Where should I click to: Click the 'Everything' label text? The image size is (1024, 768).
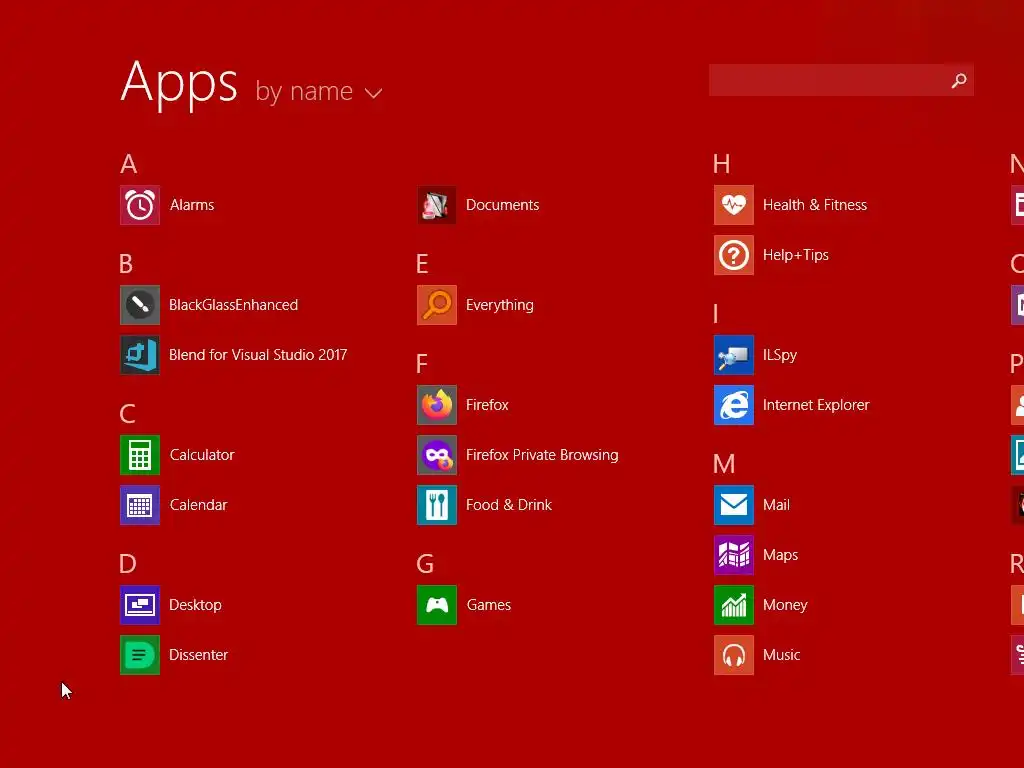500,305
